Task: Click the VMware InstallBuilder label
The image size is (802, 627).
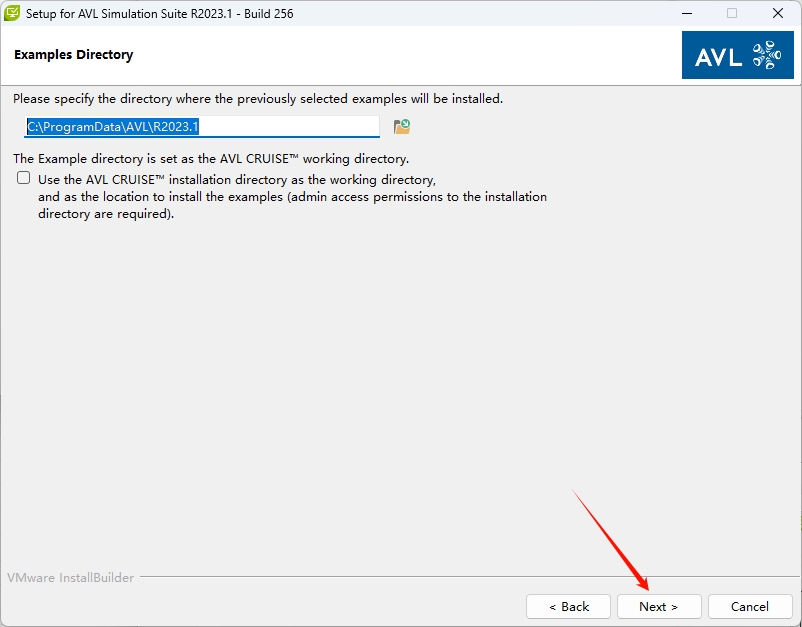Action: [70, 578]
